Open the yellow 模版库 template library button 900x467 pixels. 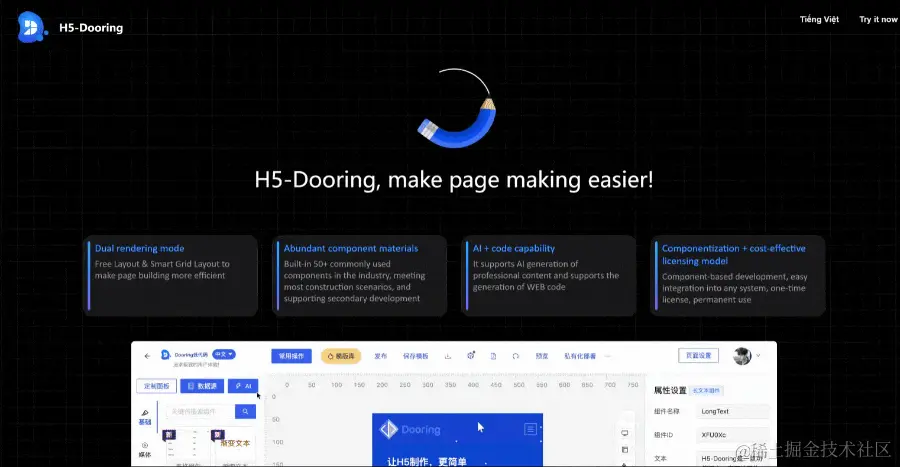[341, 356]
